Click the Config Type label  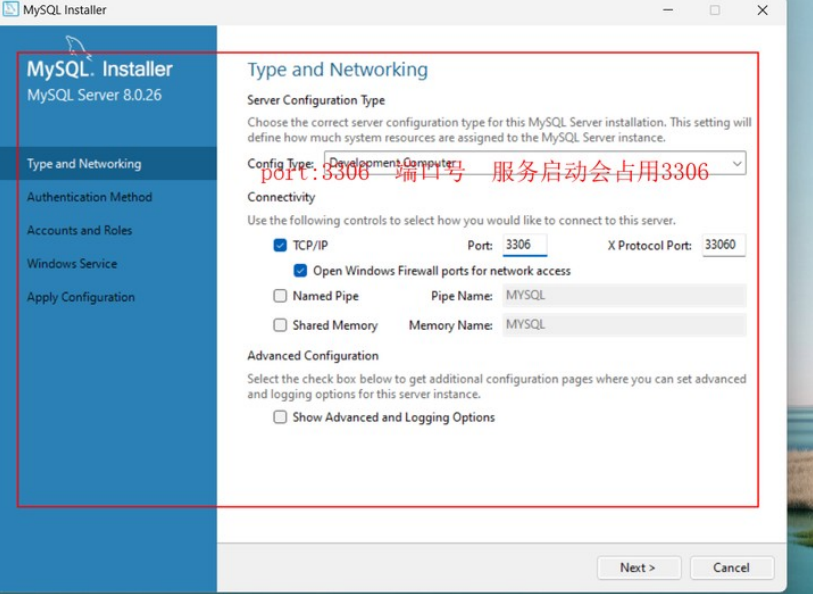281,164
